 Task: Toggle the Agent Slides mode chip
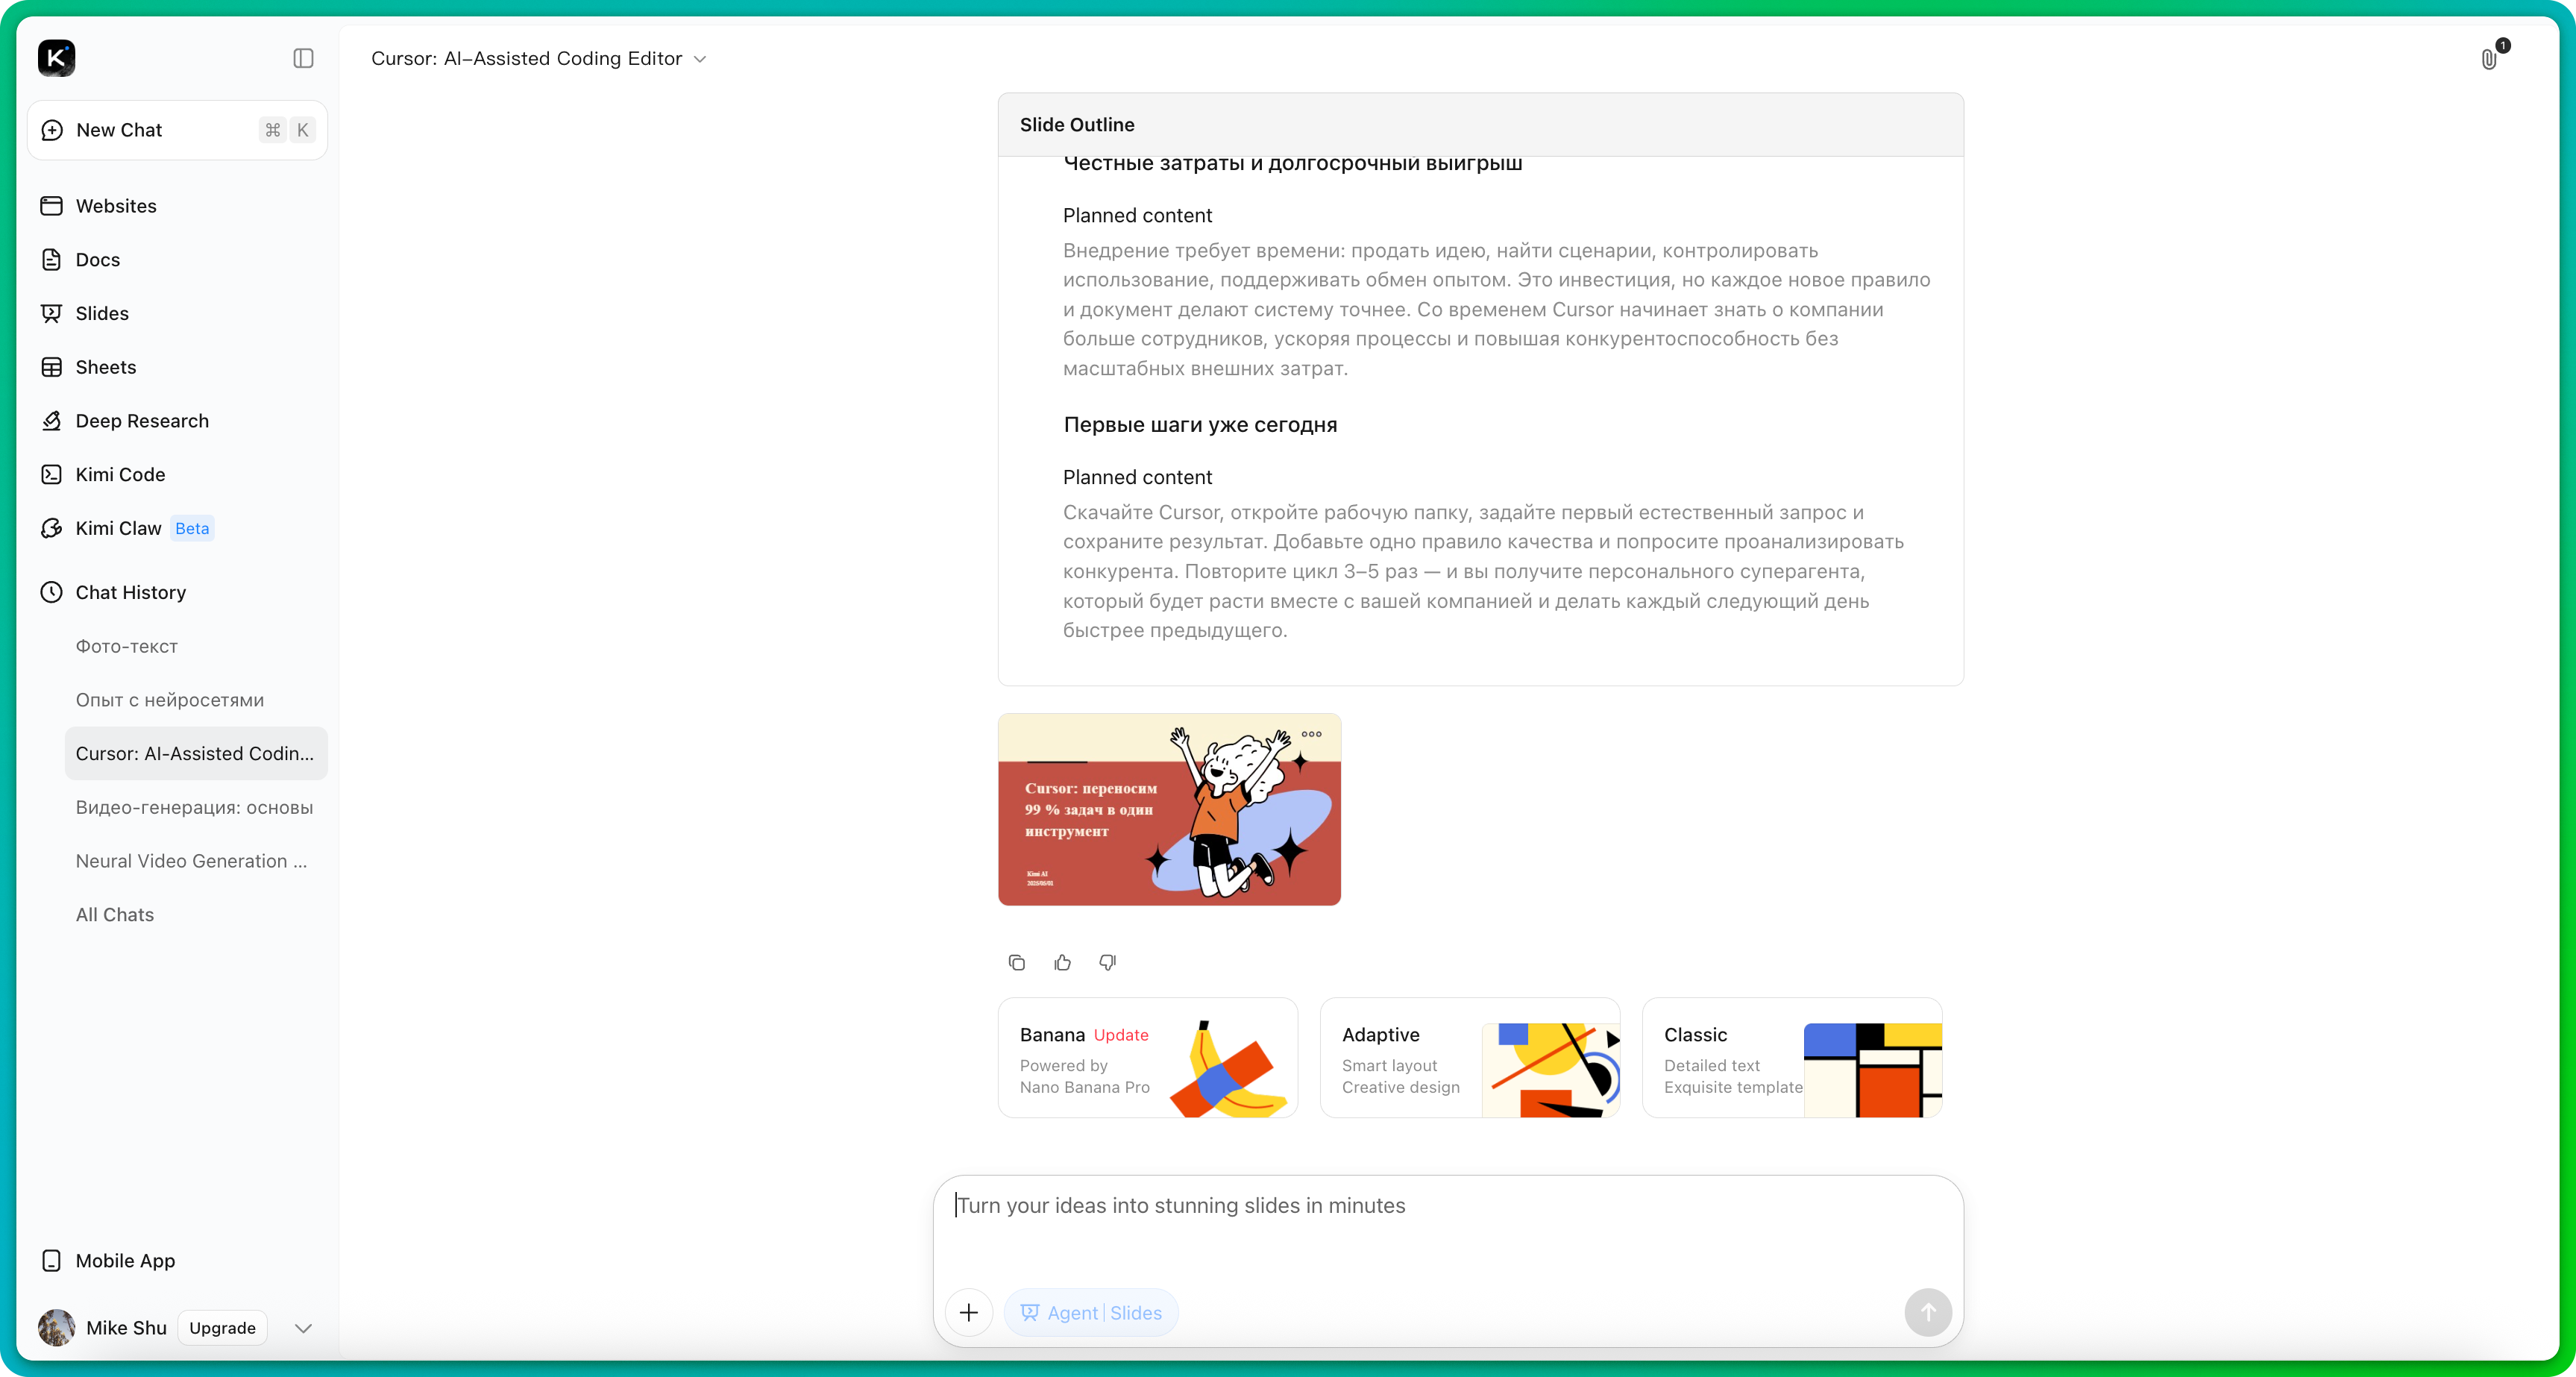pos(1091,1312)
